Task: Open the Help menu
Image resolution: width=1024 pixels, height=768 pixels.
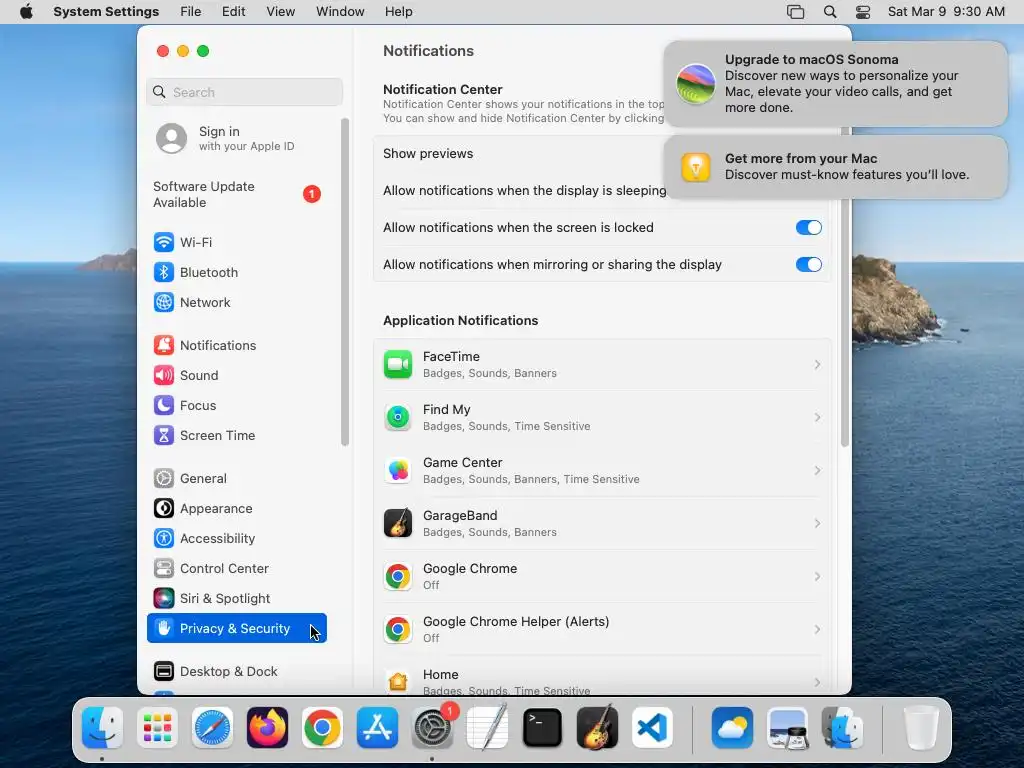Action: click(398, 12)
